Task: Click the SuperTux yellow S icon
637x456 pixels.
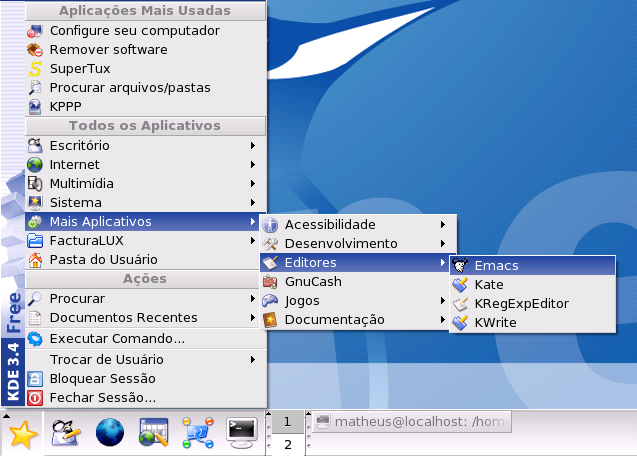Action: [35, 69]
